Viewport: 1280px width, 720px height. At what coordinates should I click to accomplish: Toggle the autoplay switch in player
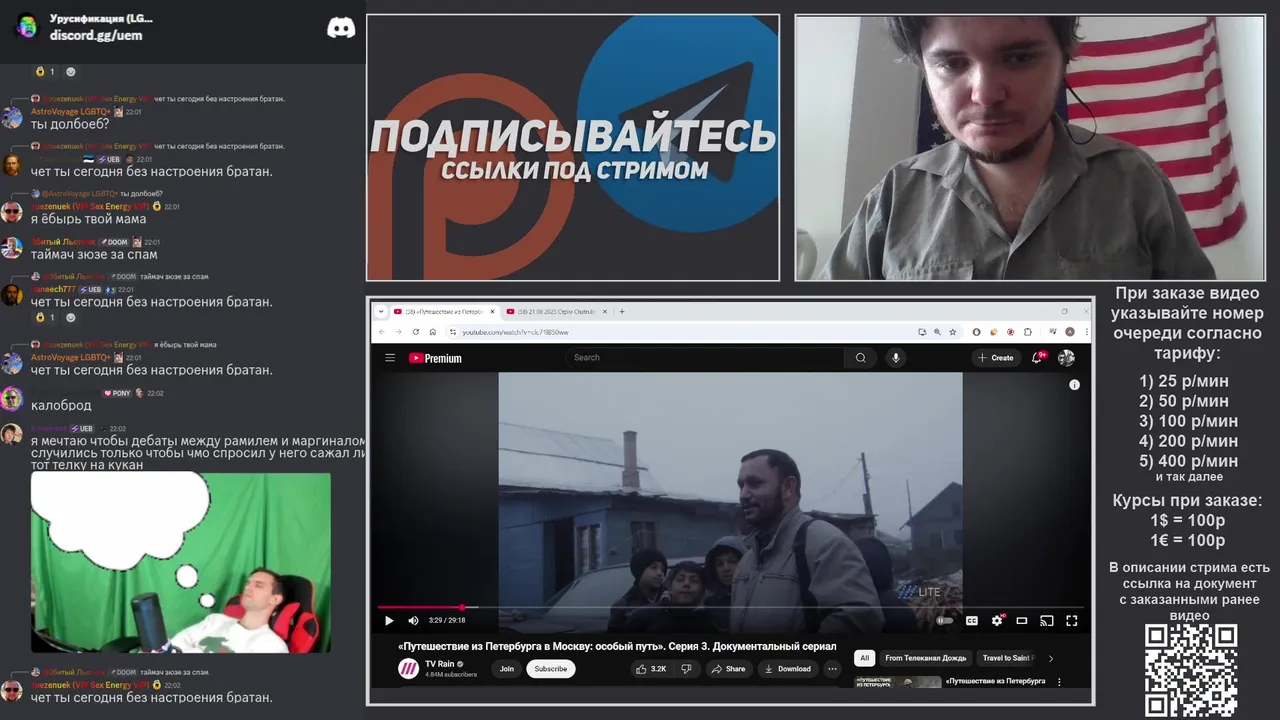tap(944, 621)
